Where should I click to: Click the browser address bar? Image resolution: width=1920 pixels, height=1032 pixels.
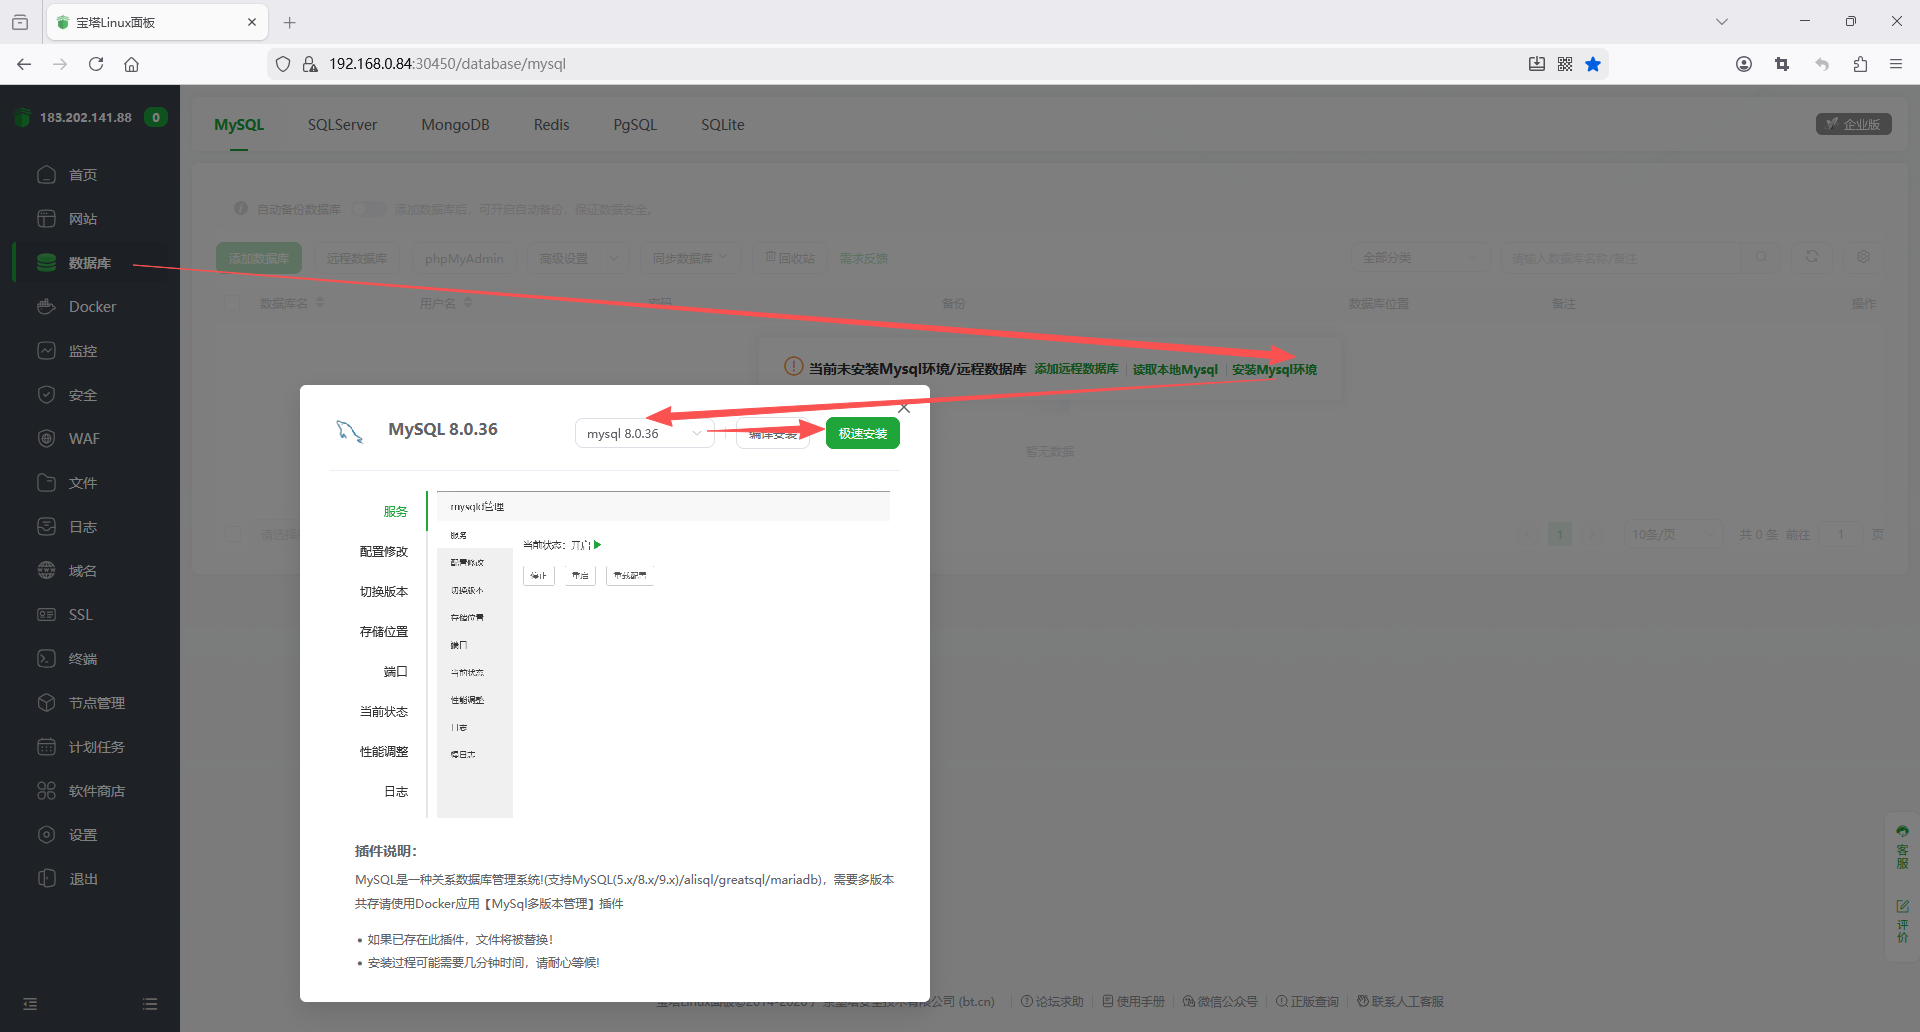[900, 64]
